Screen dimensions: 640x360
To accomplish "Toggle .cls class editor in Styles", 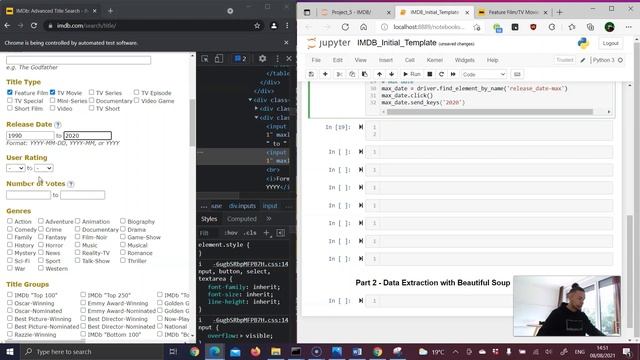I will pyautogui.click(x=250, y=233).
